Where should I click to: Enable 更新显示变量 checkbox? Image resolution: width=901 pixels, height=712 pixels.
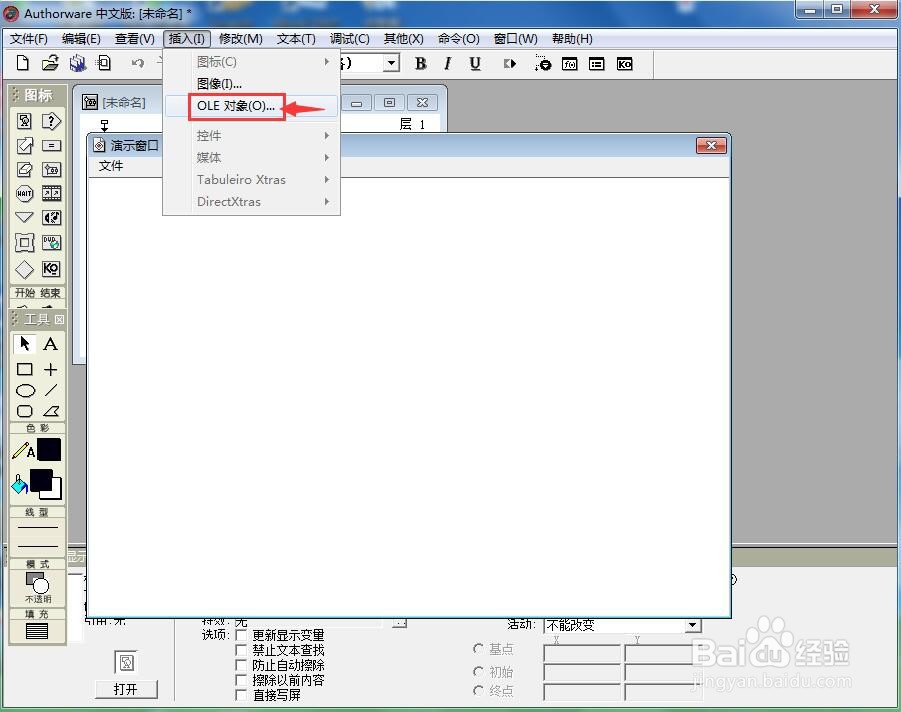[242, 635]
